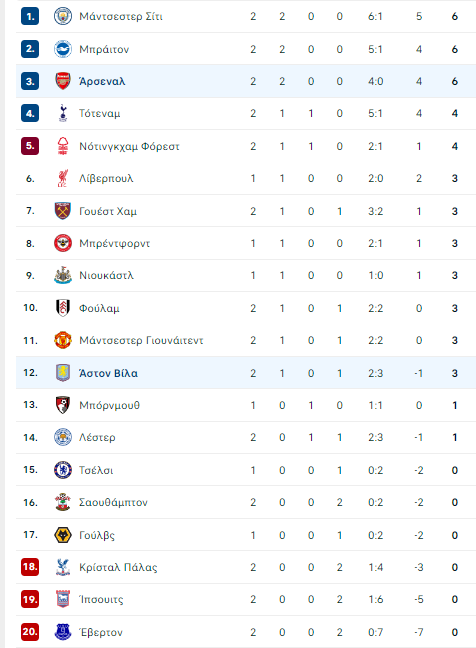This screenshot has height=648, width=476.
Task: Click the Brentford bee logo
Action: (x=63, y=243)
